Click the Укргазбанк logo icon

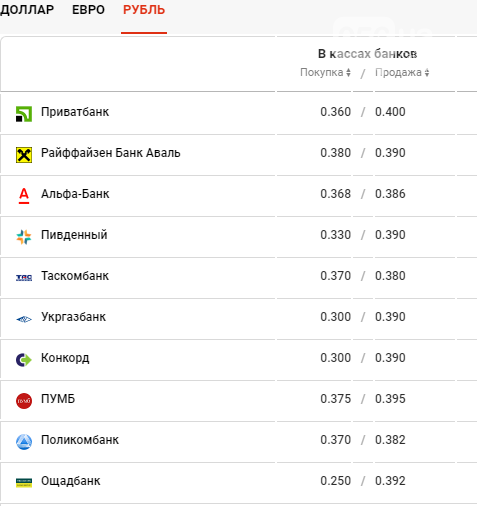pyautogui.click(x=24, y=319)
